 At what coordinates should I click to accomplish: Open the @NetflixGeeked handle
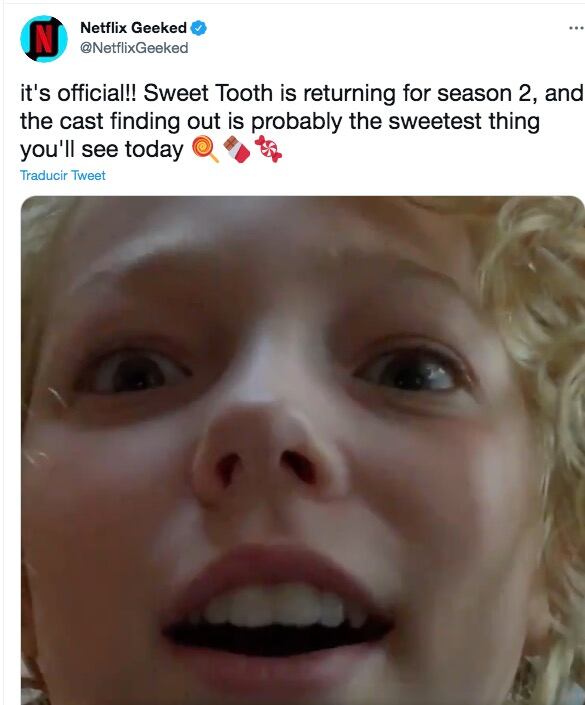coord(134,48)
